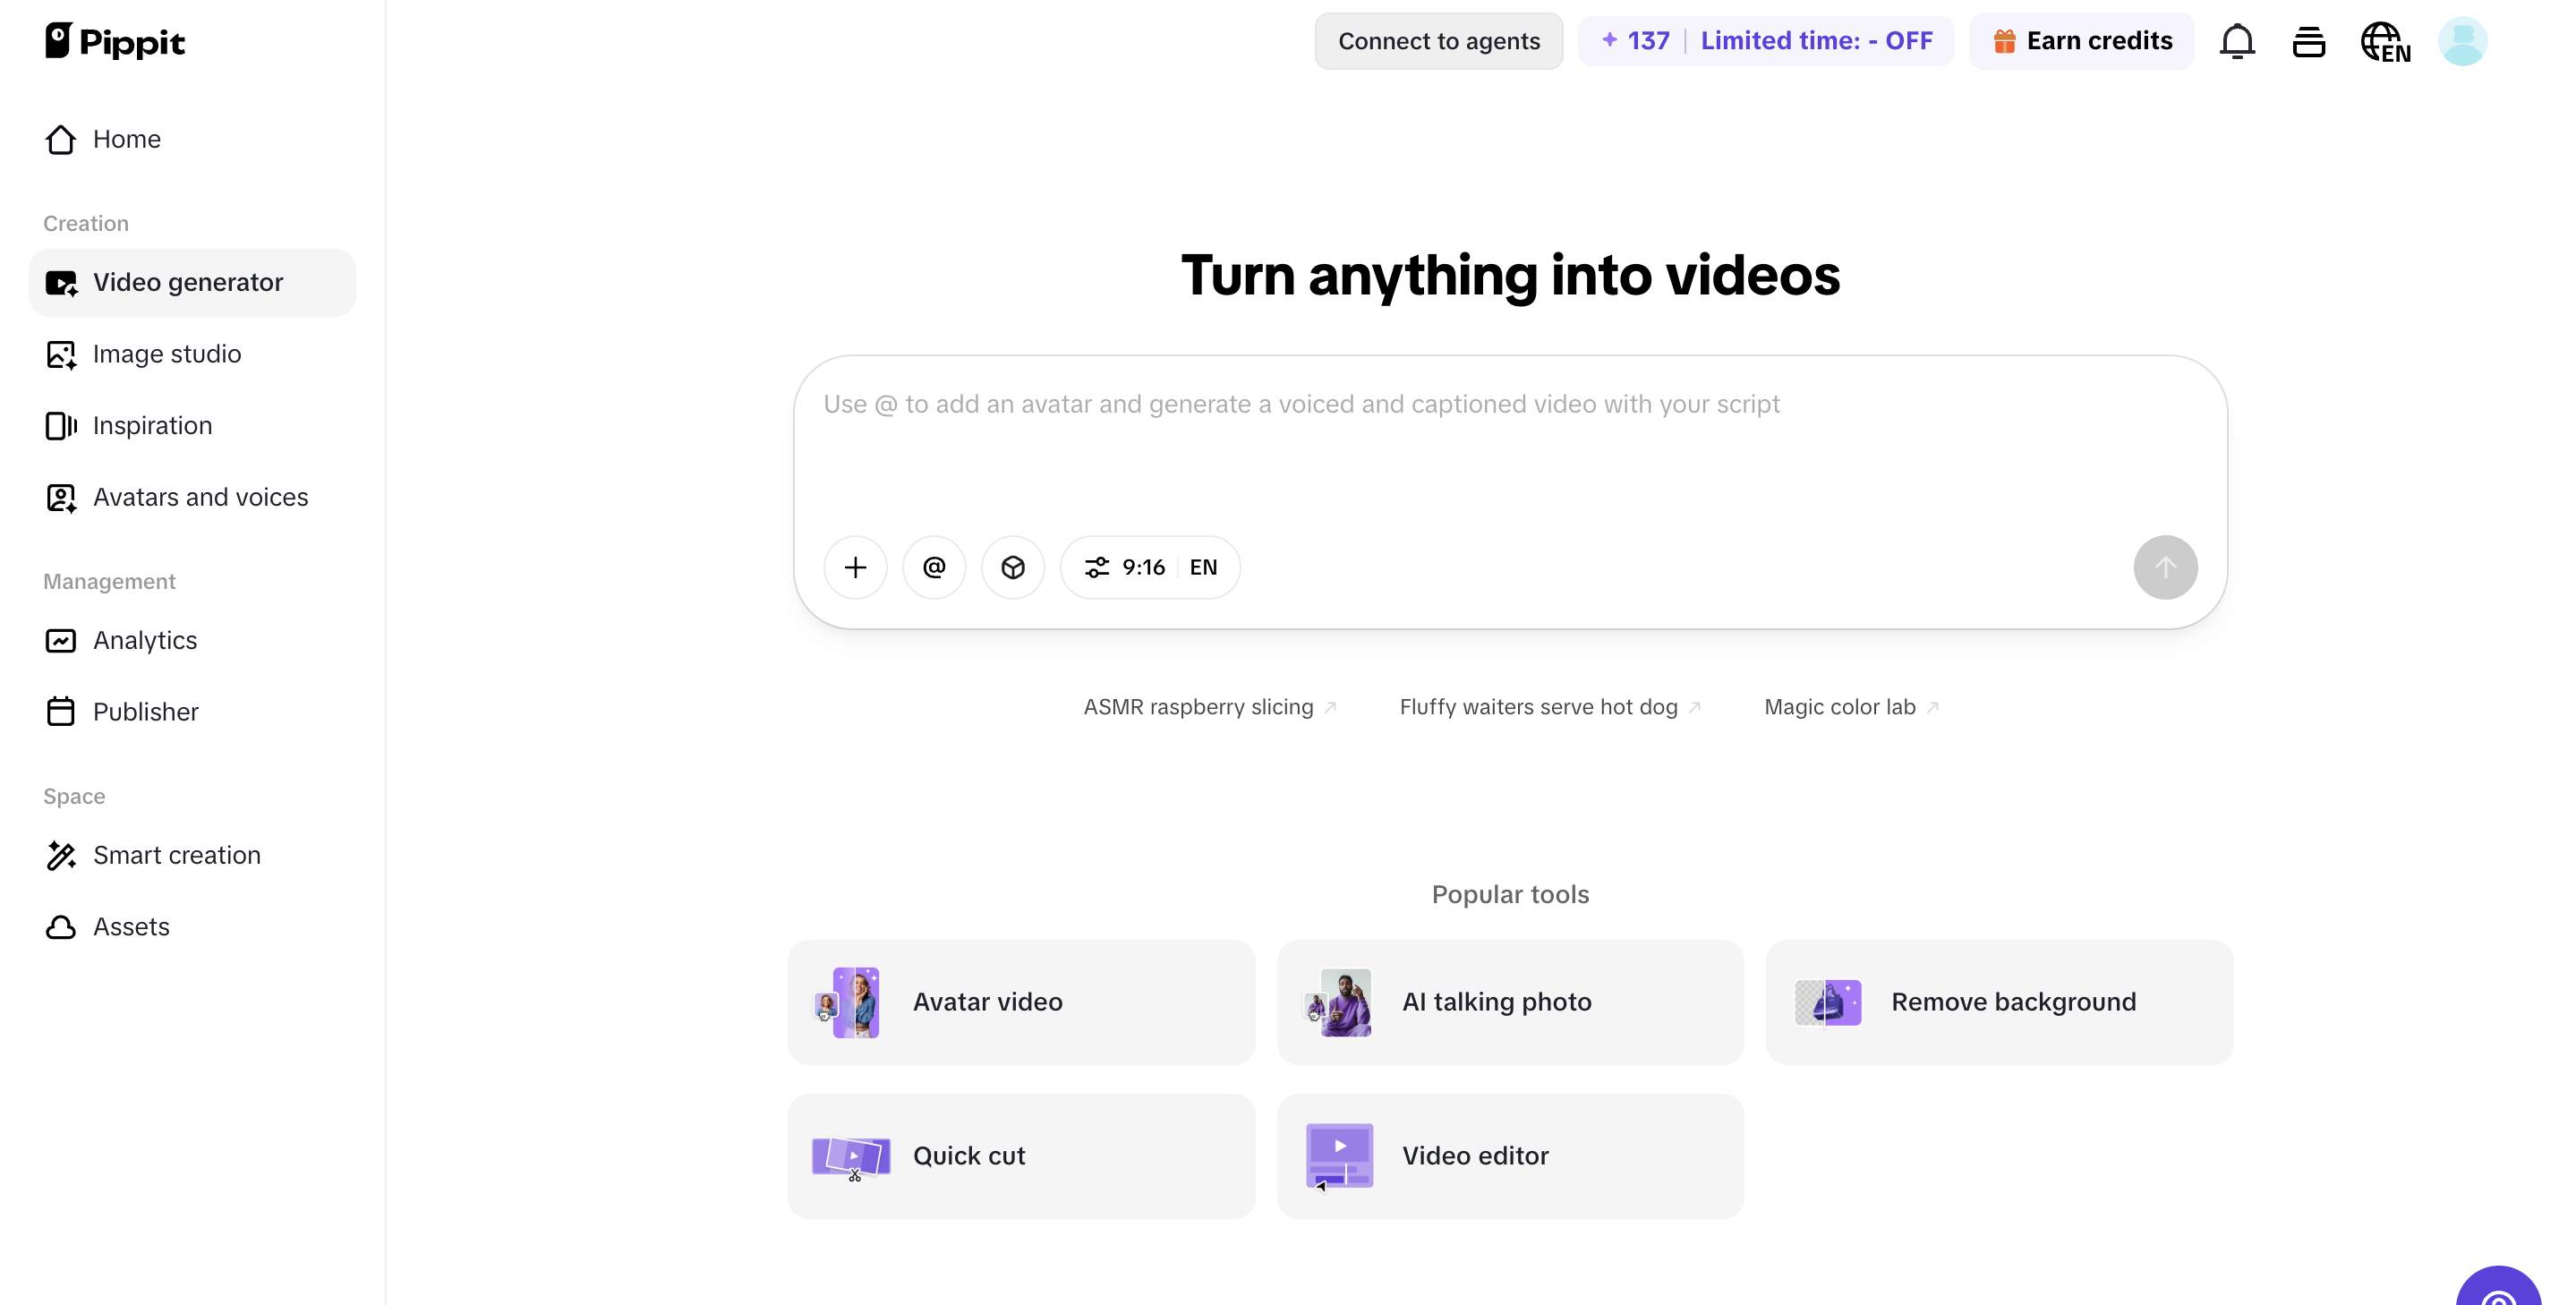Image resolution: width=2576 pixels, height=1305 pixels.
Task: Open AI talking photo tool
Action: 1510,1002
